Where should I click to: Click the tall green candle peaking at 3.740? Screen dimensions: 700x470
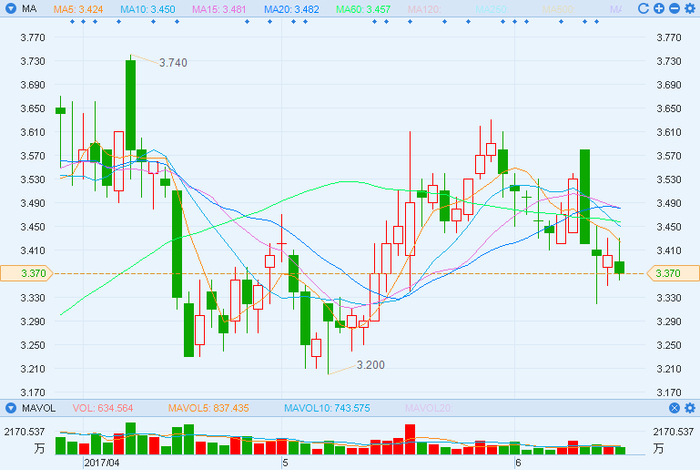pyautogui.click(x=130, y=105)
